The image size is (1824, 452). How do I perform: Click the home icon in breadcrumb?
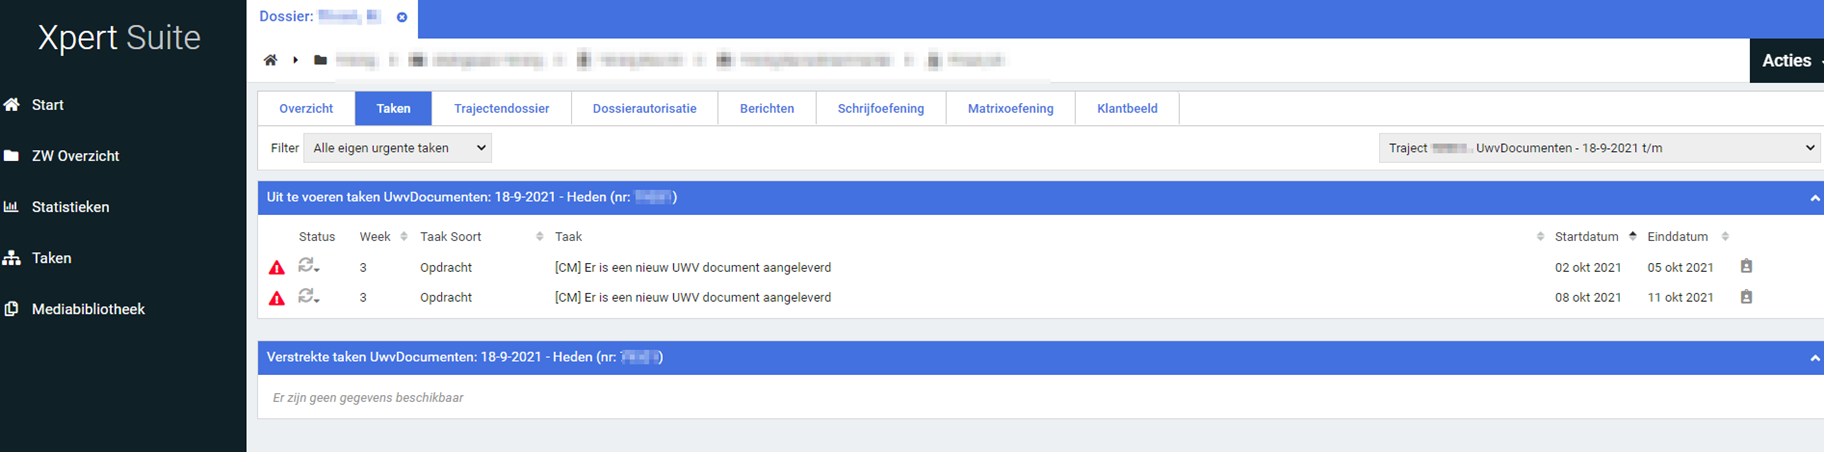pyautogui.click(x=270, y=60)
